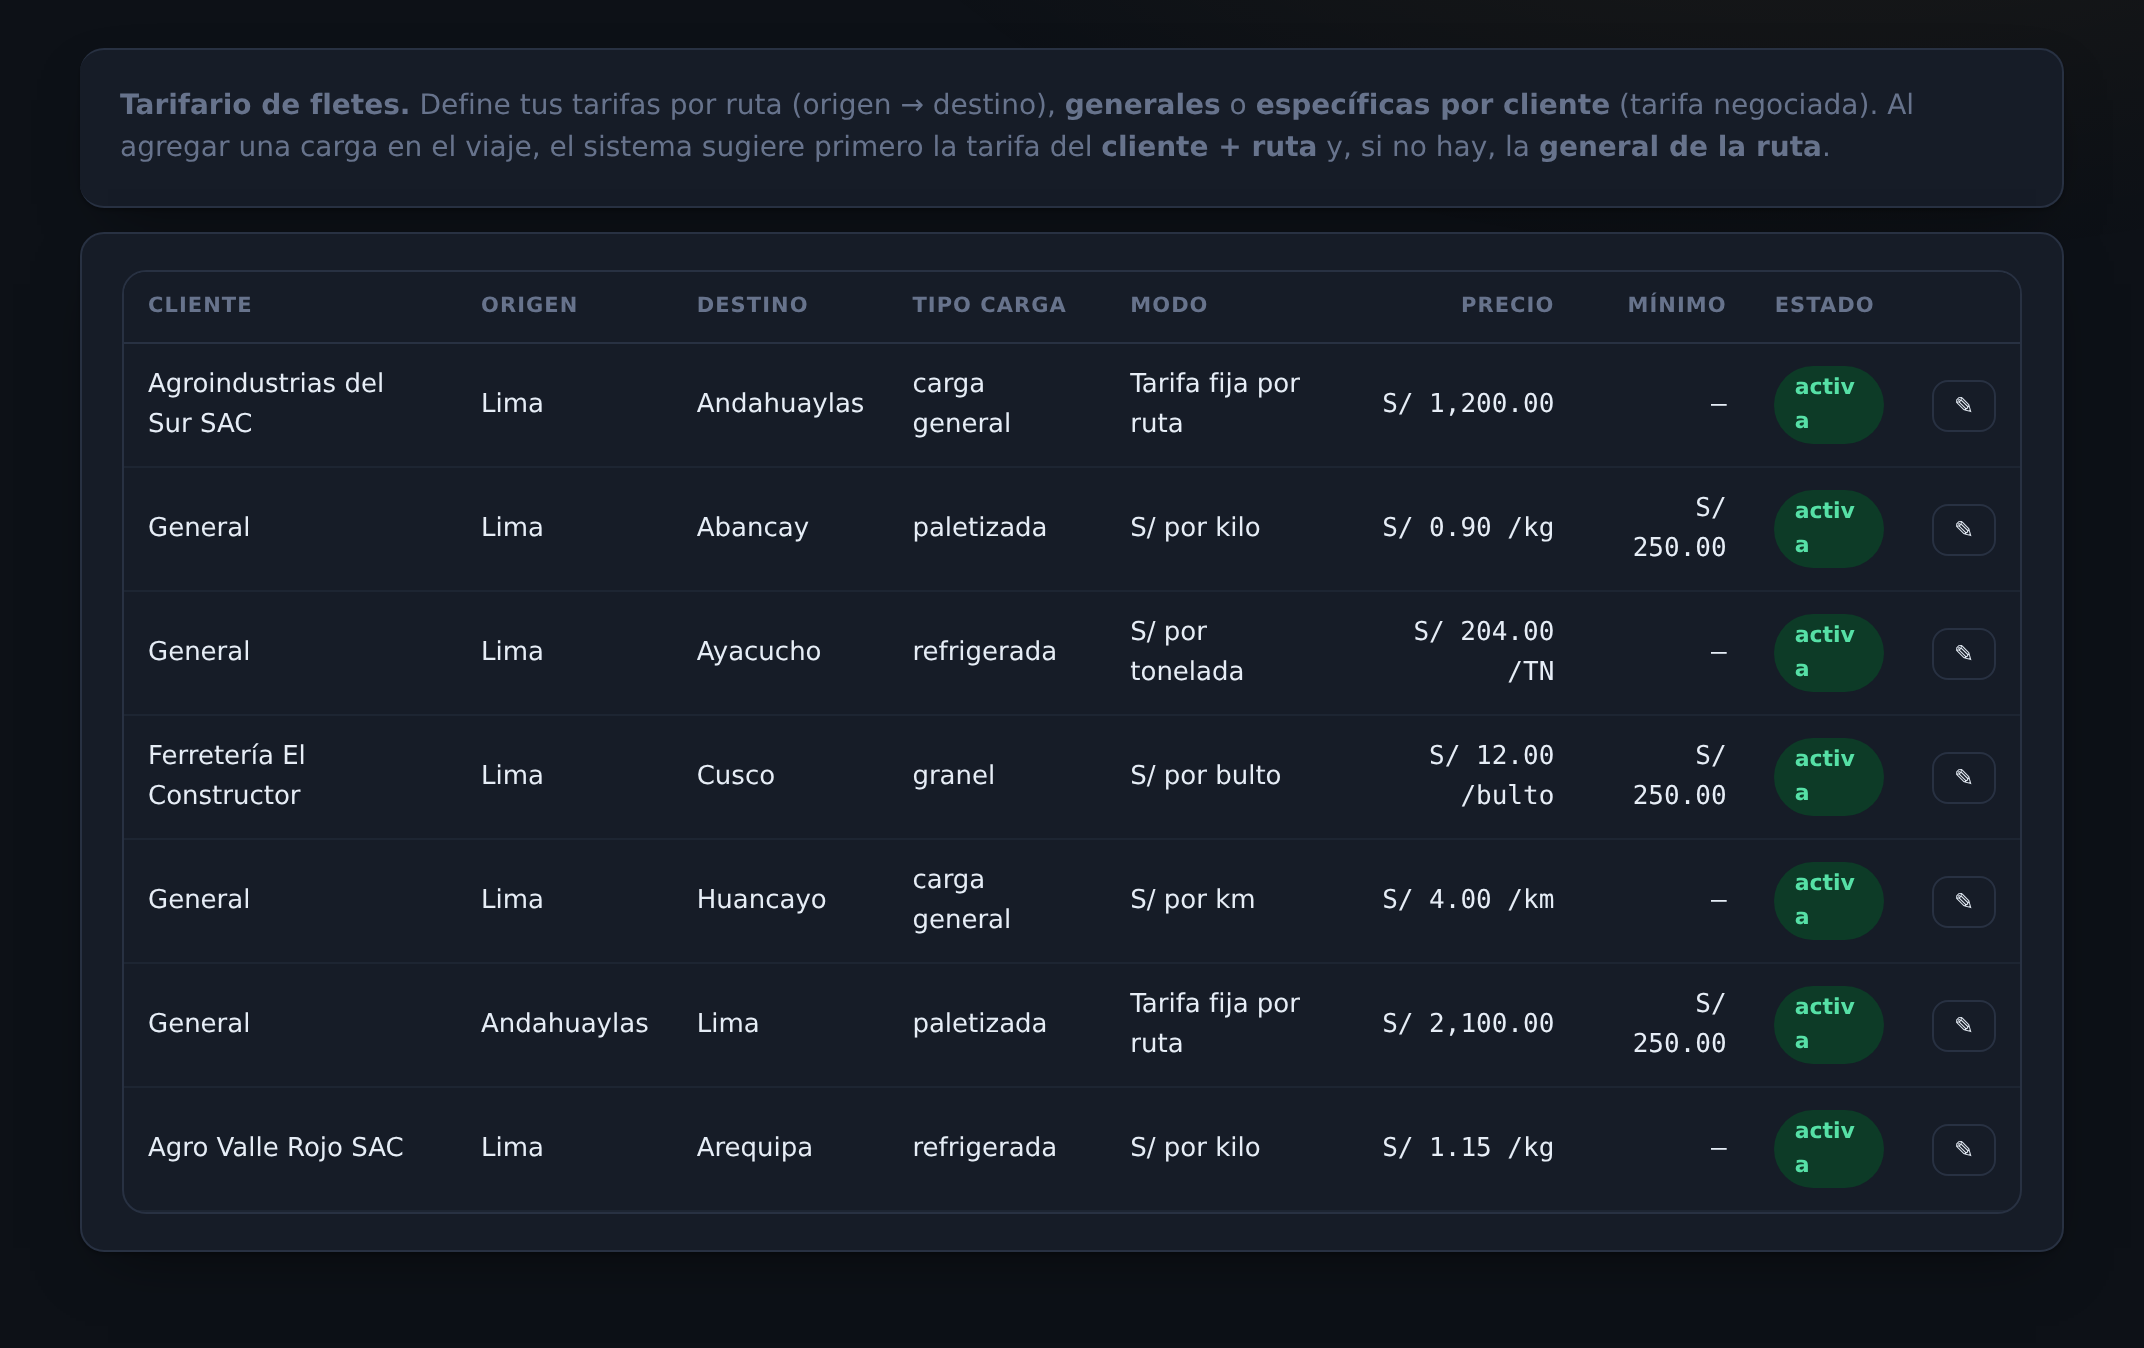Screen dimensions: 2144x1348
Task: Open pencil edit for Lima–Abancay tariff
Action: (x=1963, y=529)
